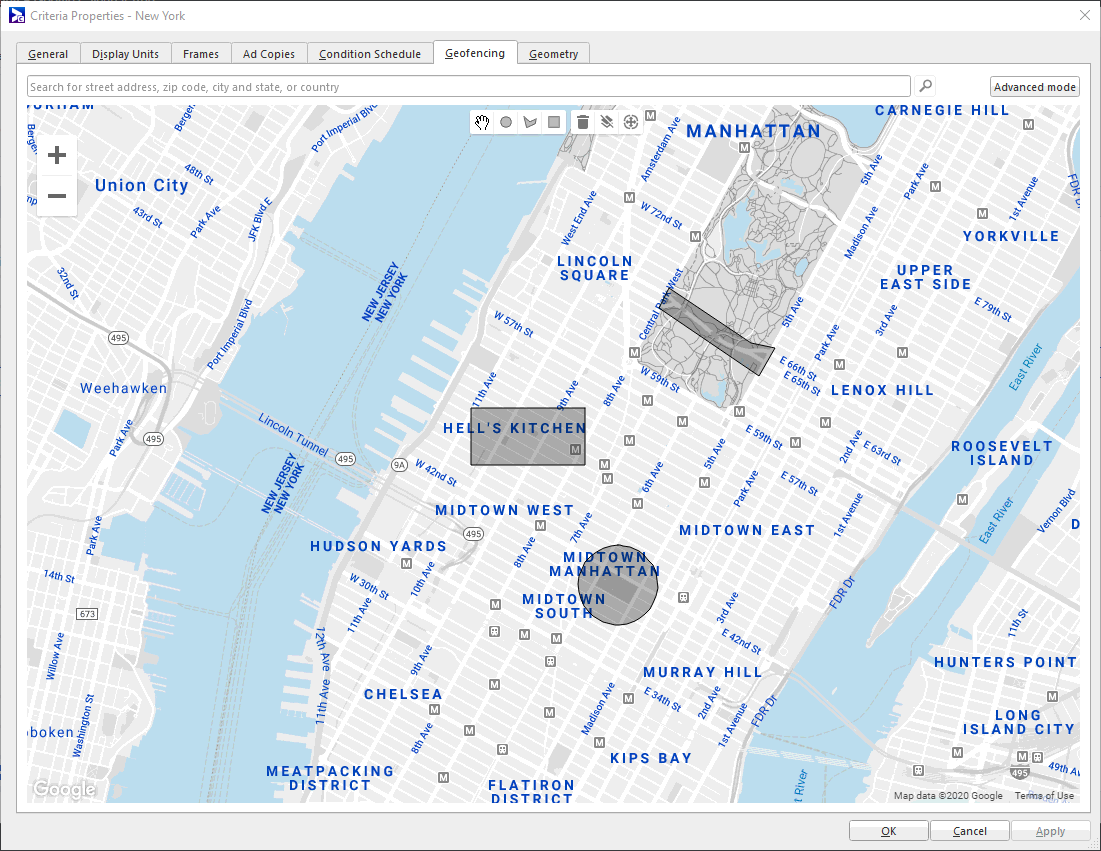Choose the polygon geofence drawing tool
1101x851 pixels.
coord(530,122)
